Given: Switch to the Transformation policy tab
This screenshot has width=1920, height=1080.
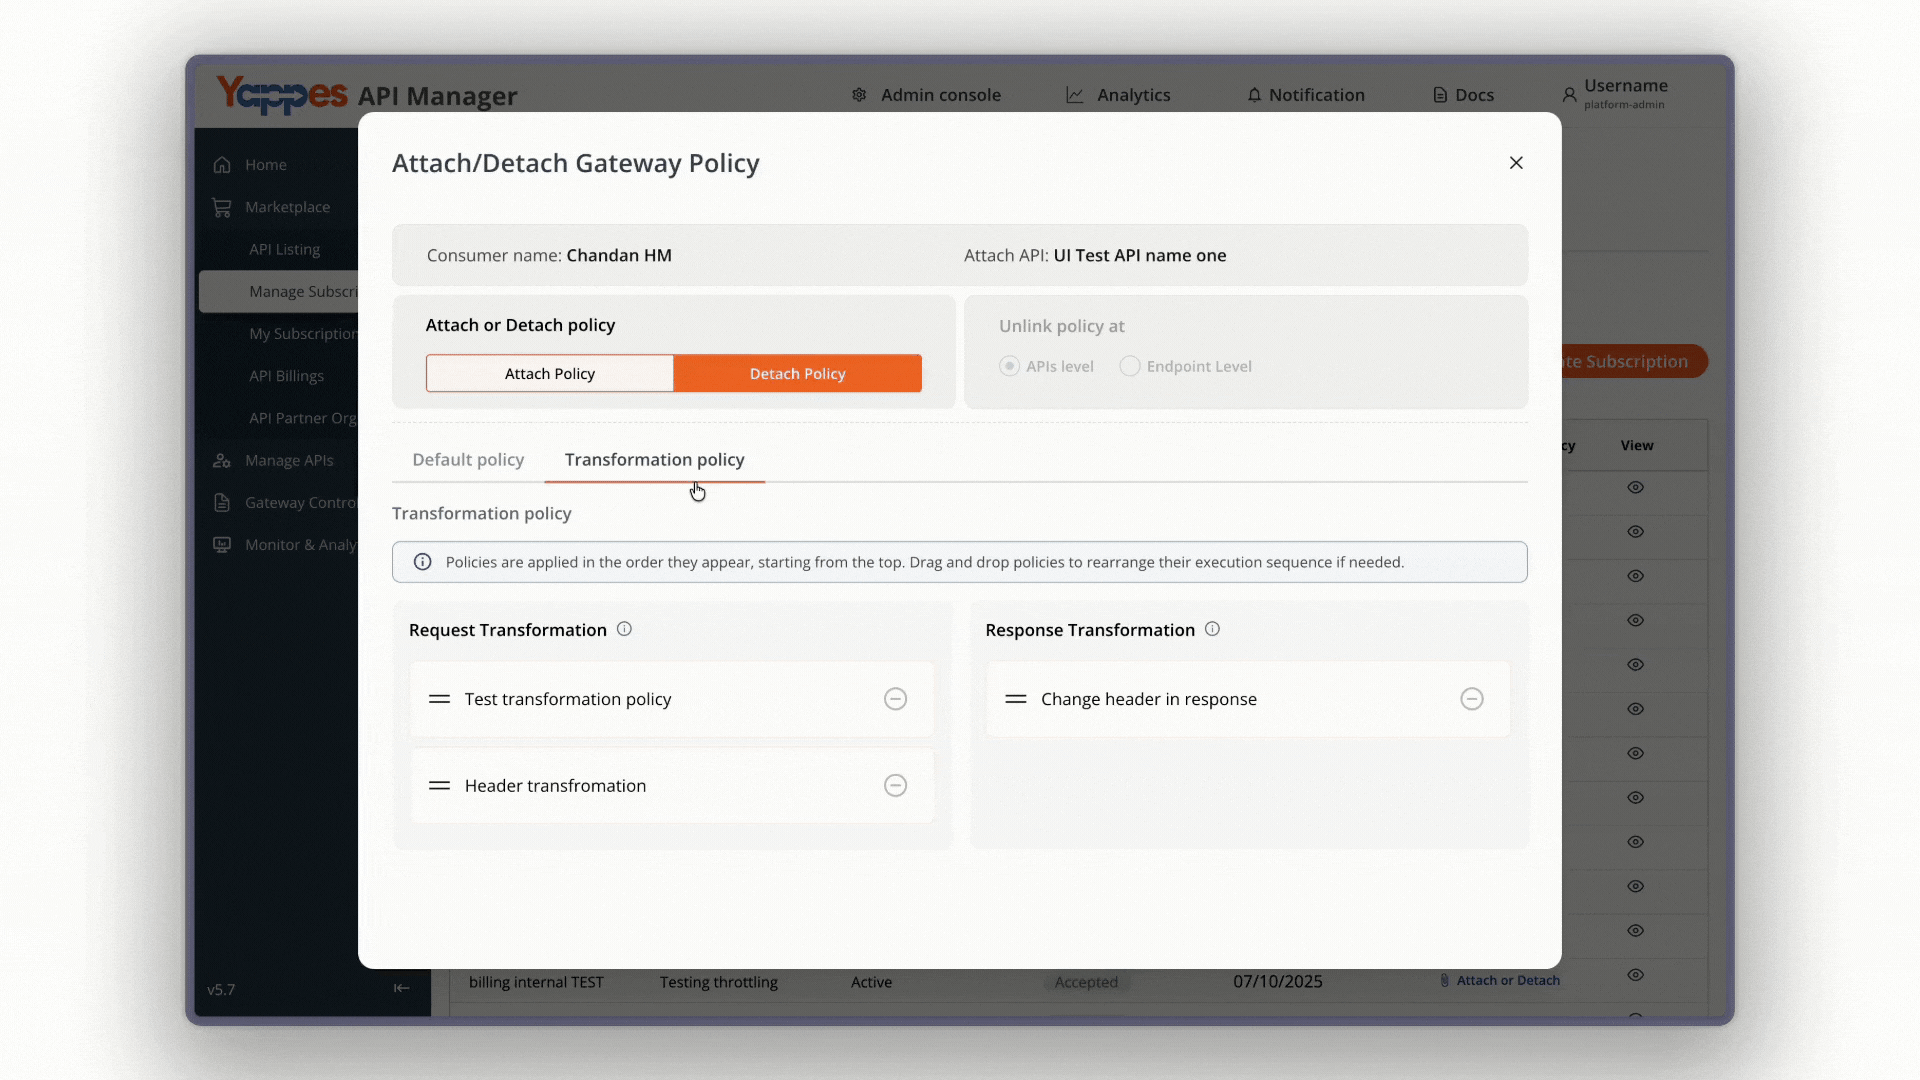Looking at the screenshot, I should click(x=655, y=460).
